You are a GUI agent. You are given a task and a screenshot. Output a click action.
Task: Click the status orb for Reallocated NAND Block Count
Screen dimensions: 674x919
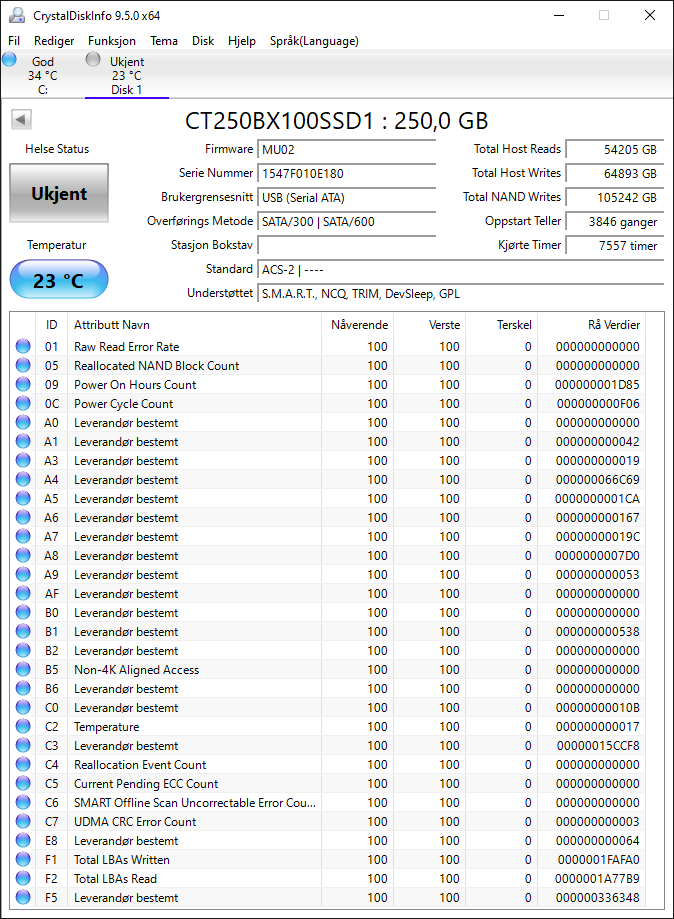click(23, 365)
